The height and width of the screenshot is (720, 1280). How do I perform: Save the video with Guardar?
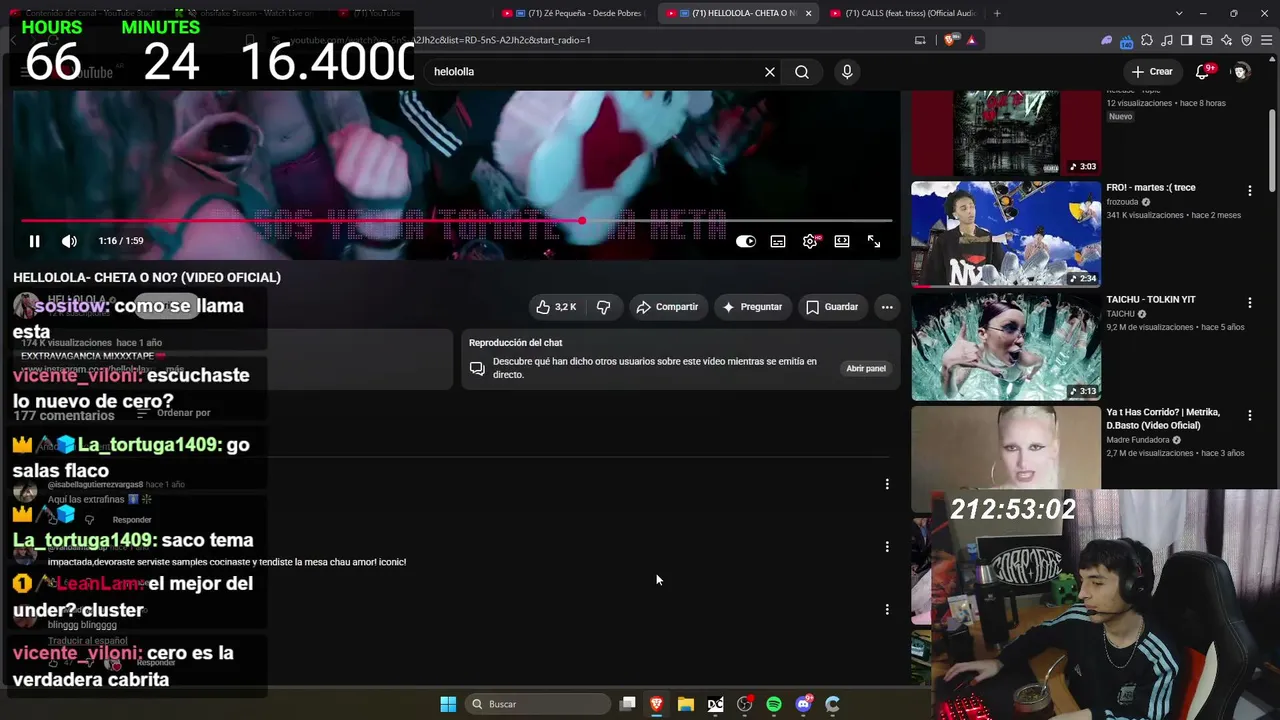click(832, 307)
